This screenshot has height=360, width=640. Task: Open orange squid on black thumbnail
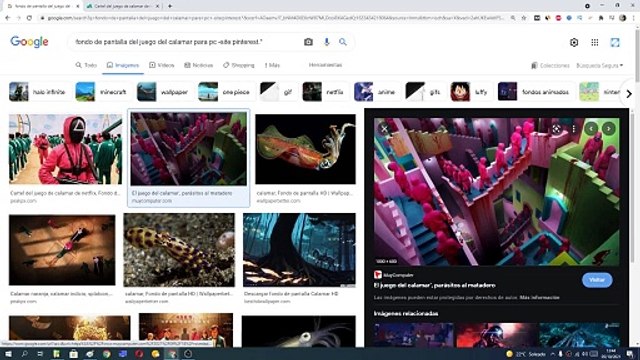305,149
